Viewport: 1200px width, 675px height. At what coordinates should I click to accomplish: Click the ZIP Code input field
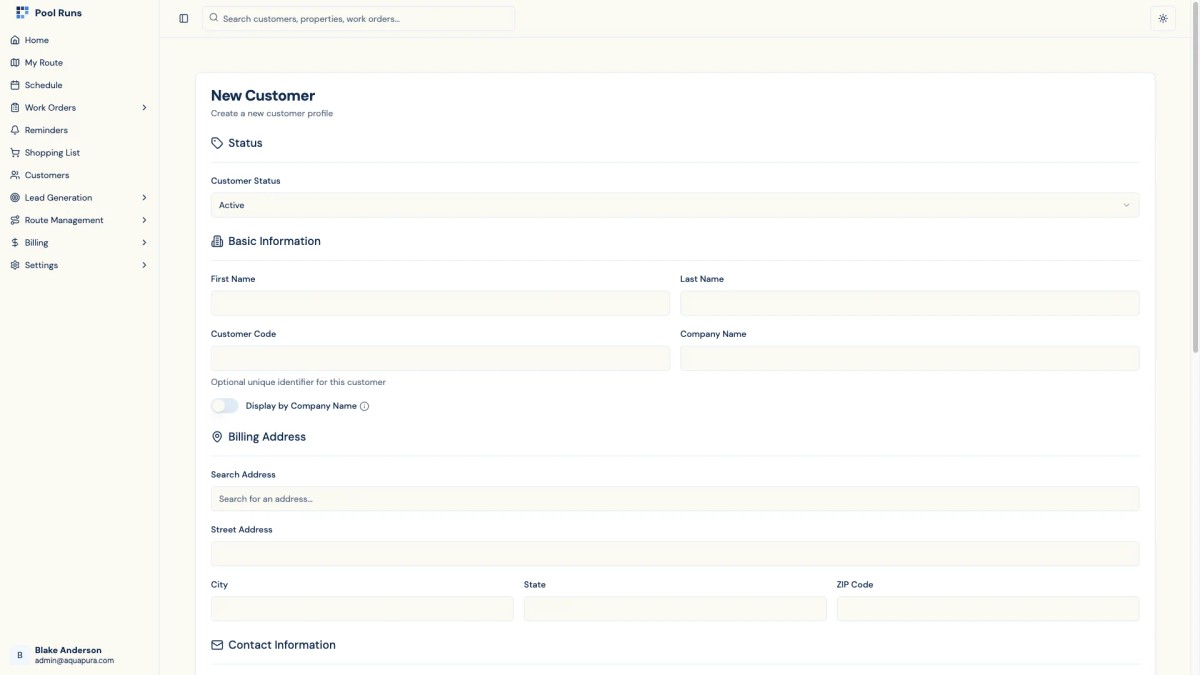click(x=988, y=609)
